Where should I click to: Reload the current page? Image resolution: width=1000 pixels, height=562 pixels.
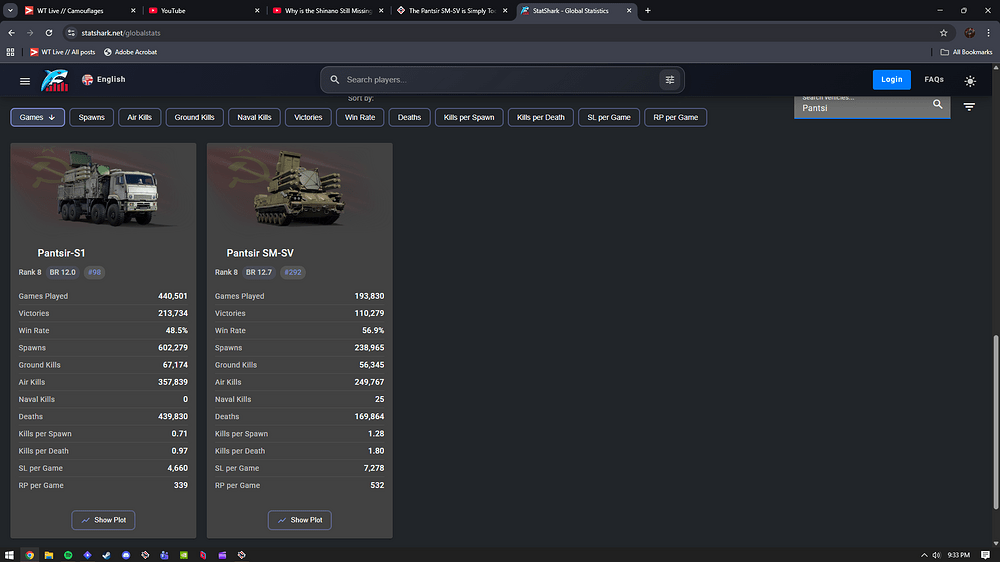pos(48,33)
